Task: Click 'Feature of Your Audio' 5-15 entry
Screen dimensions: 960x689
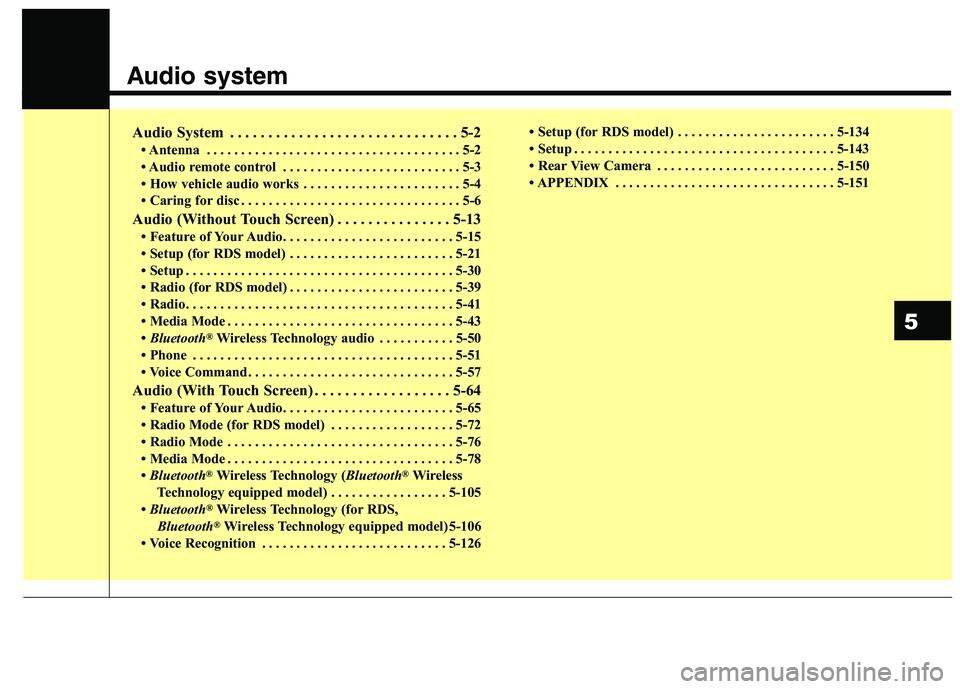Action: (310, 236)
